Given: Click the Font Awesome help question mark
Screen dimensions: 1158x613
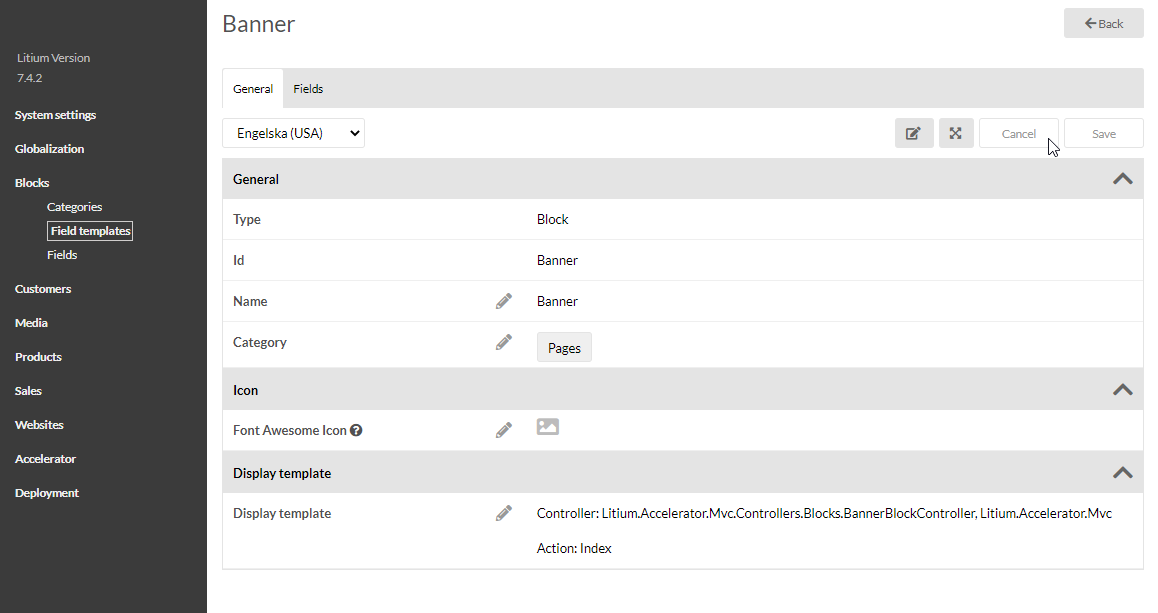Looking at the screenshot, I should [356, 431].
